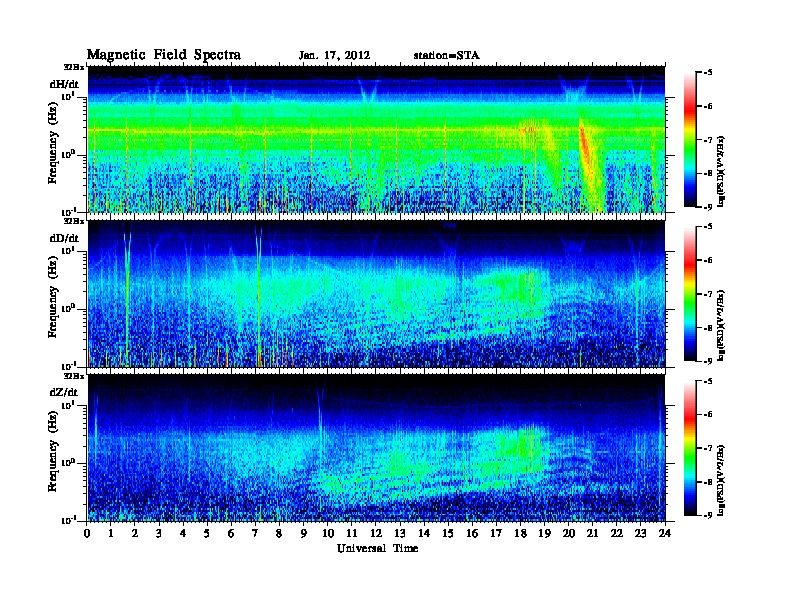The height and width of the screenshot is (612, 792).
Task: Click "Frequency (Hz)" label of dH/dt panel
Action: coord(53,143)
